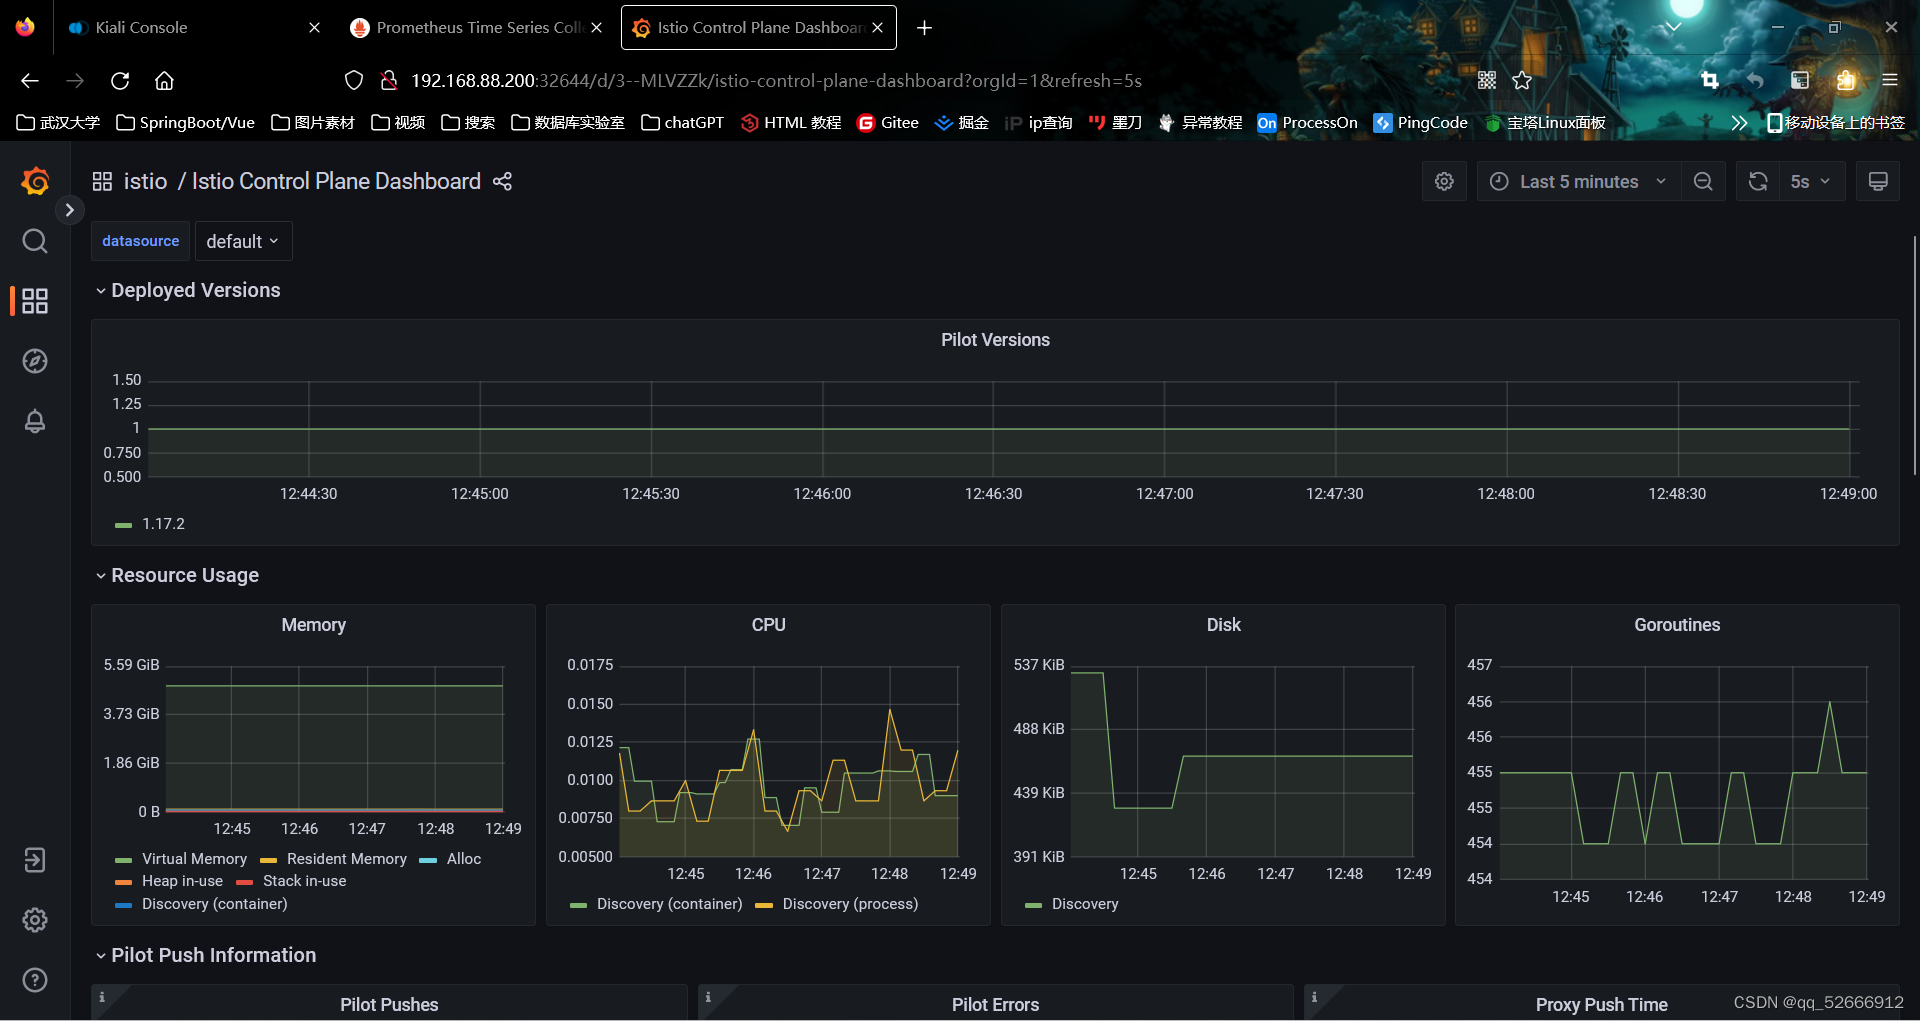Open the Configuration gear in sidebar
1920x1021 pixels.
coord(35,920)
